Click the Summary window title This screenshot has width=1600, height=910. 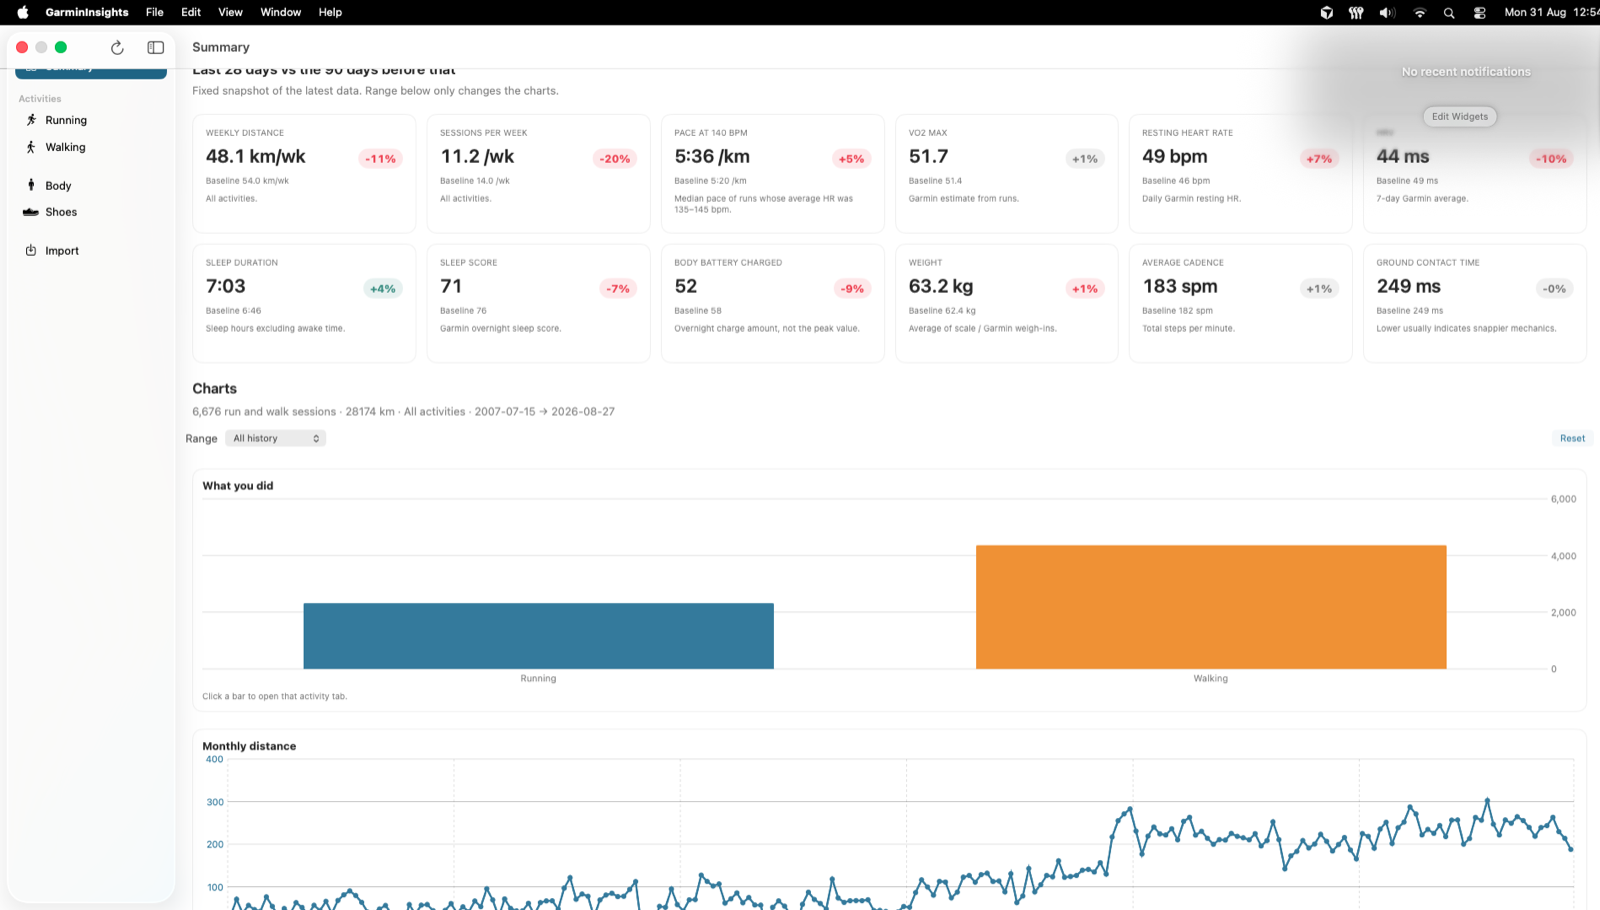click(x=221, y=47)
